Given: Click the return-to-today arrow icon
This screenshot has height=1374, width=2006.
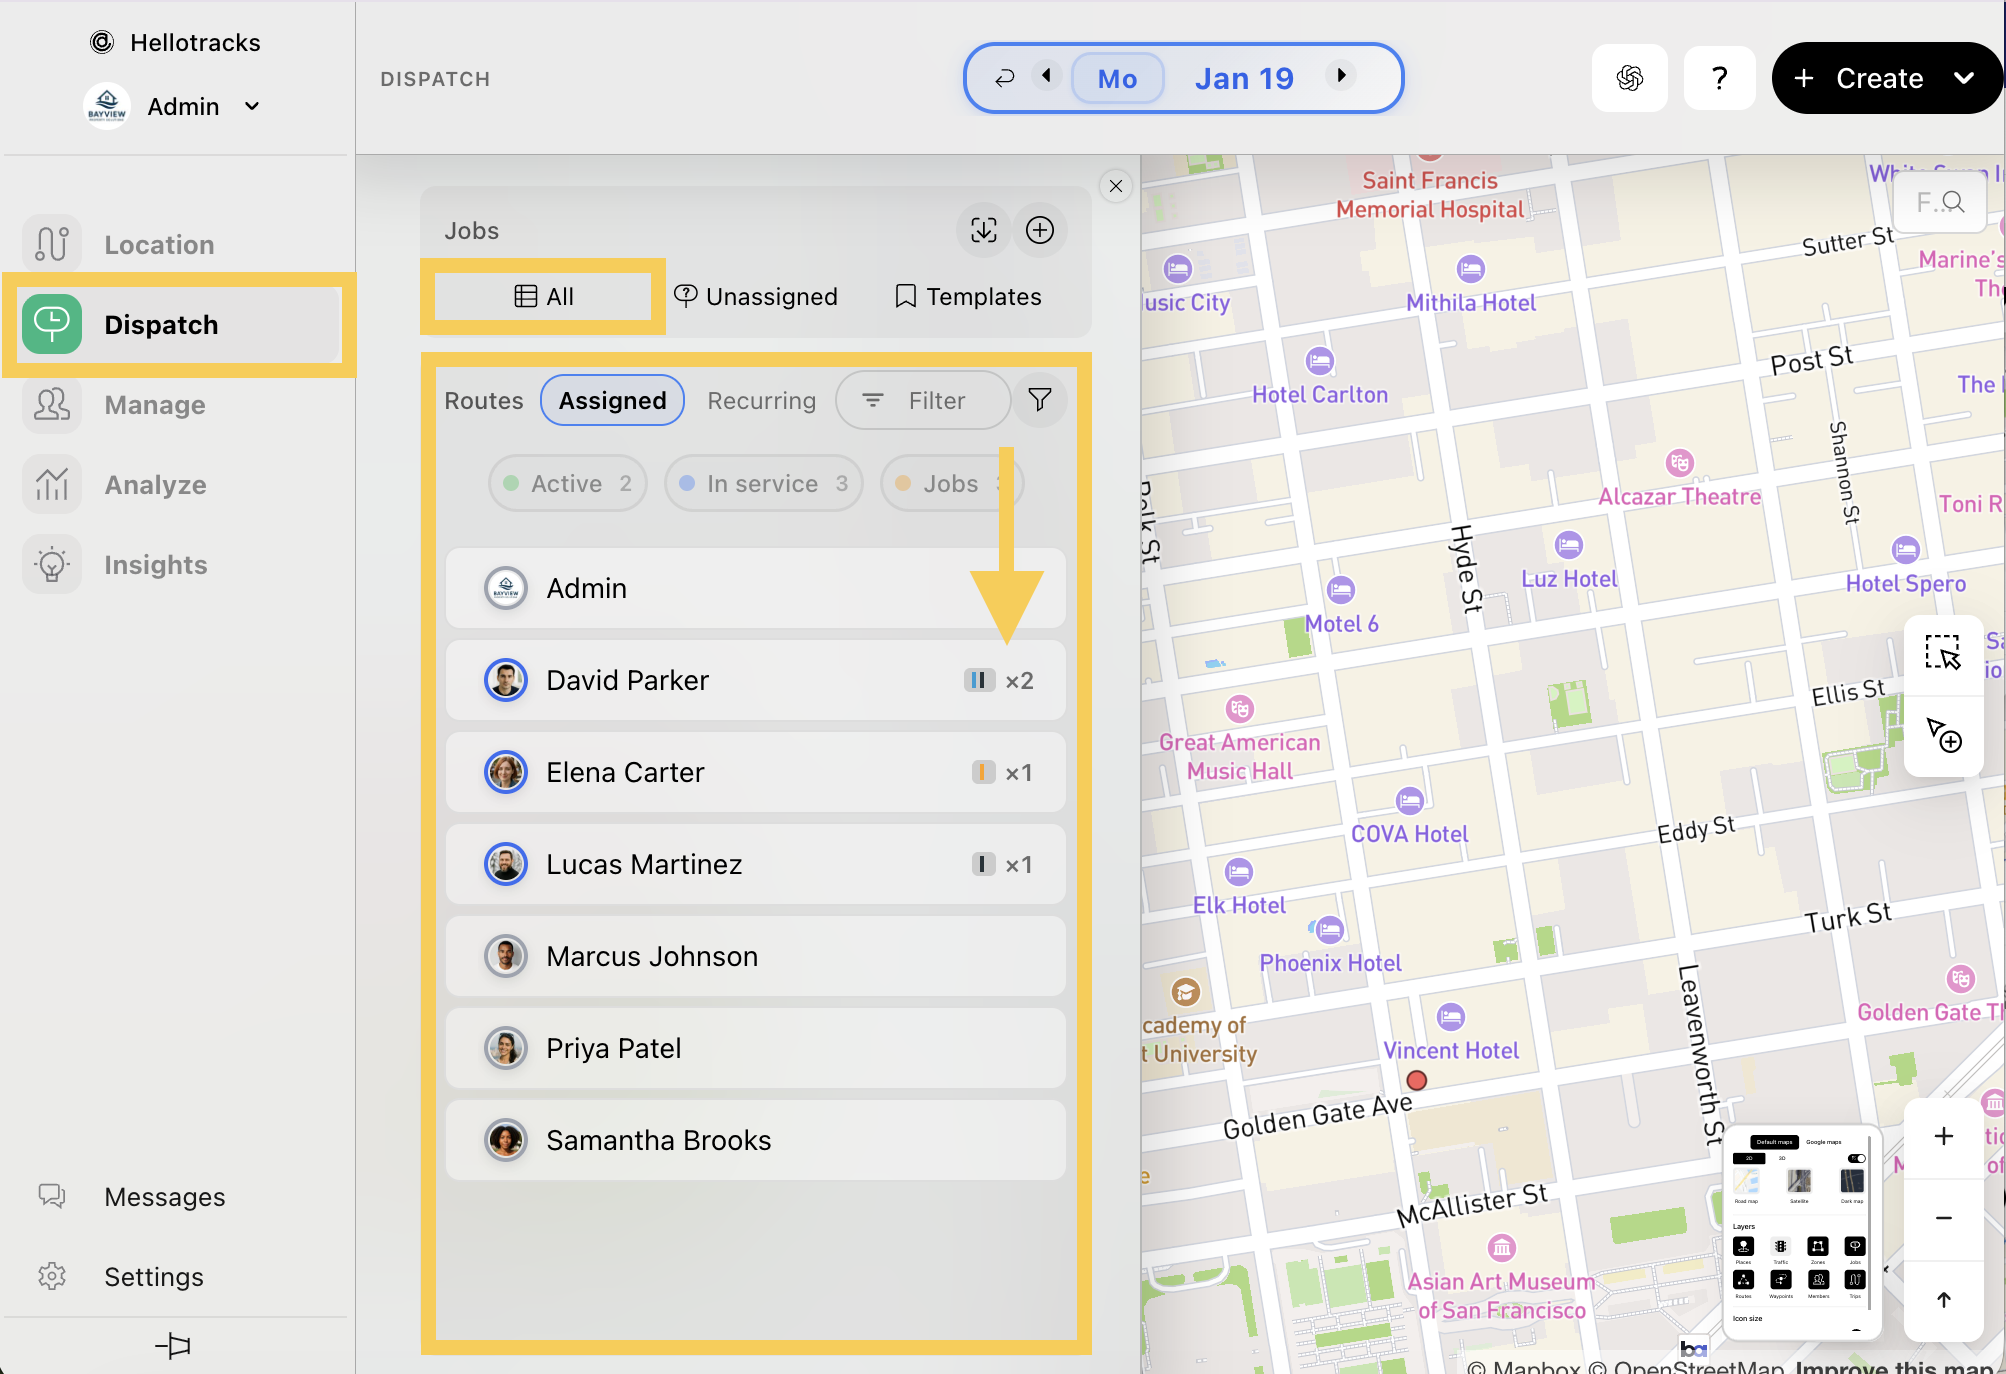Looking at the screenshot, I should (x=1004, y=77).
